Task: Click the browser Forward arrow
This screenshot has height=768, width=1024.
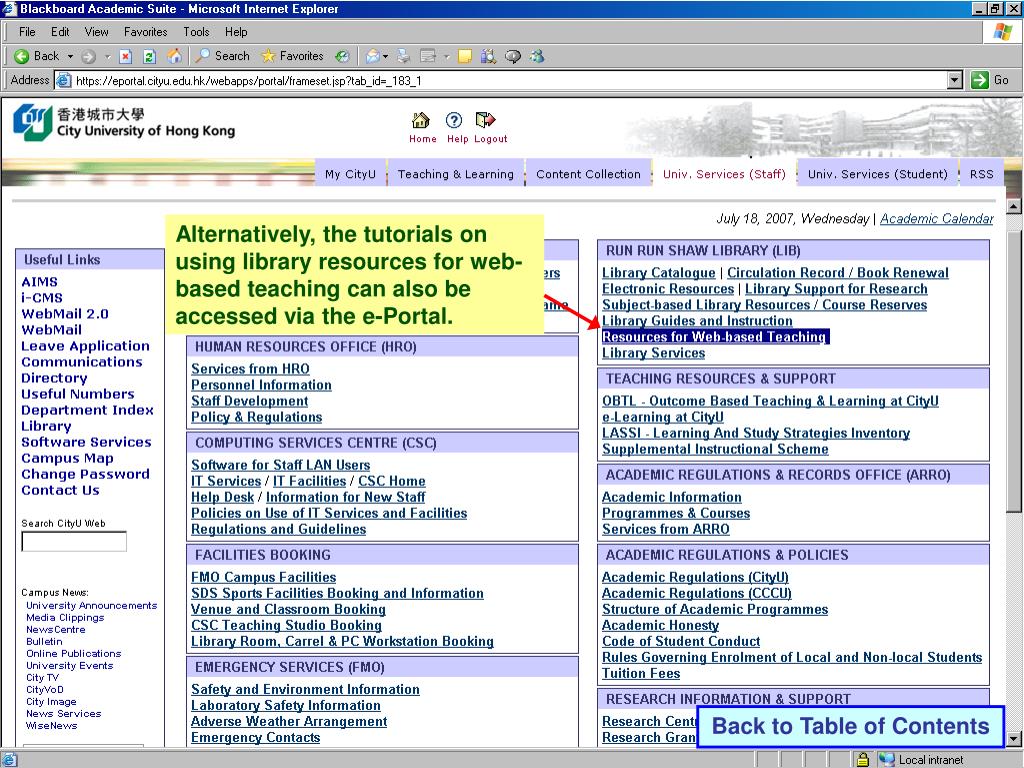Action: pos(89,57)
